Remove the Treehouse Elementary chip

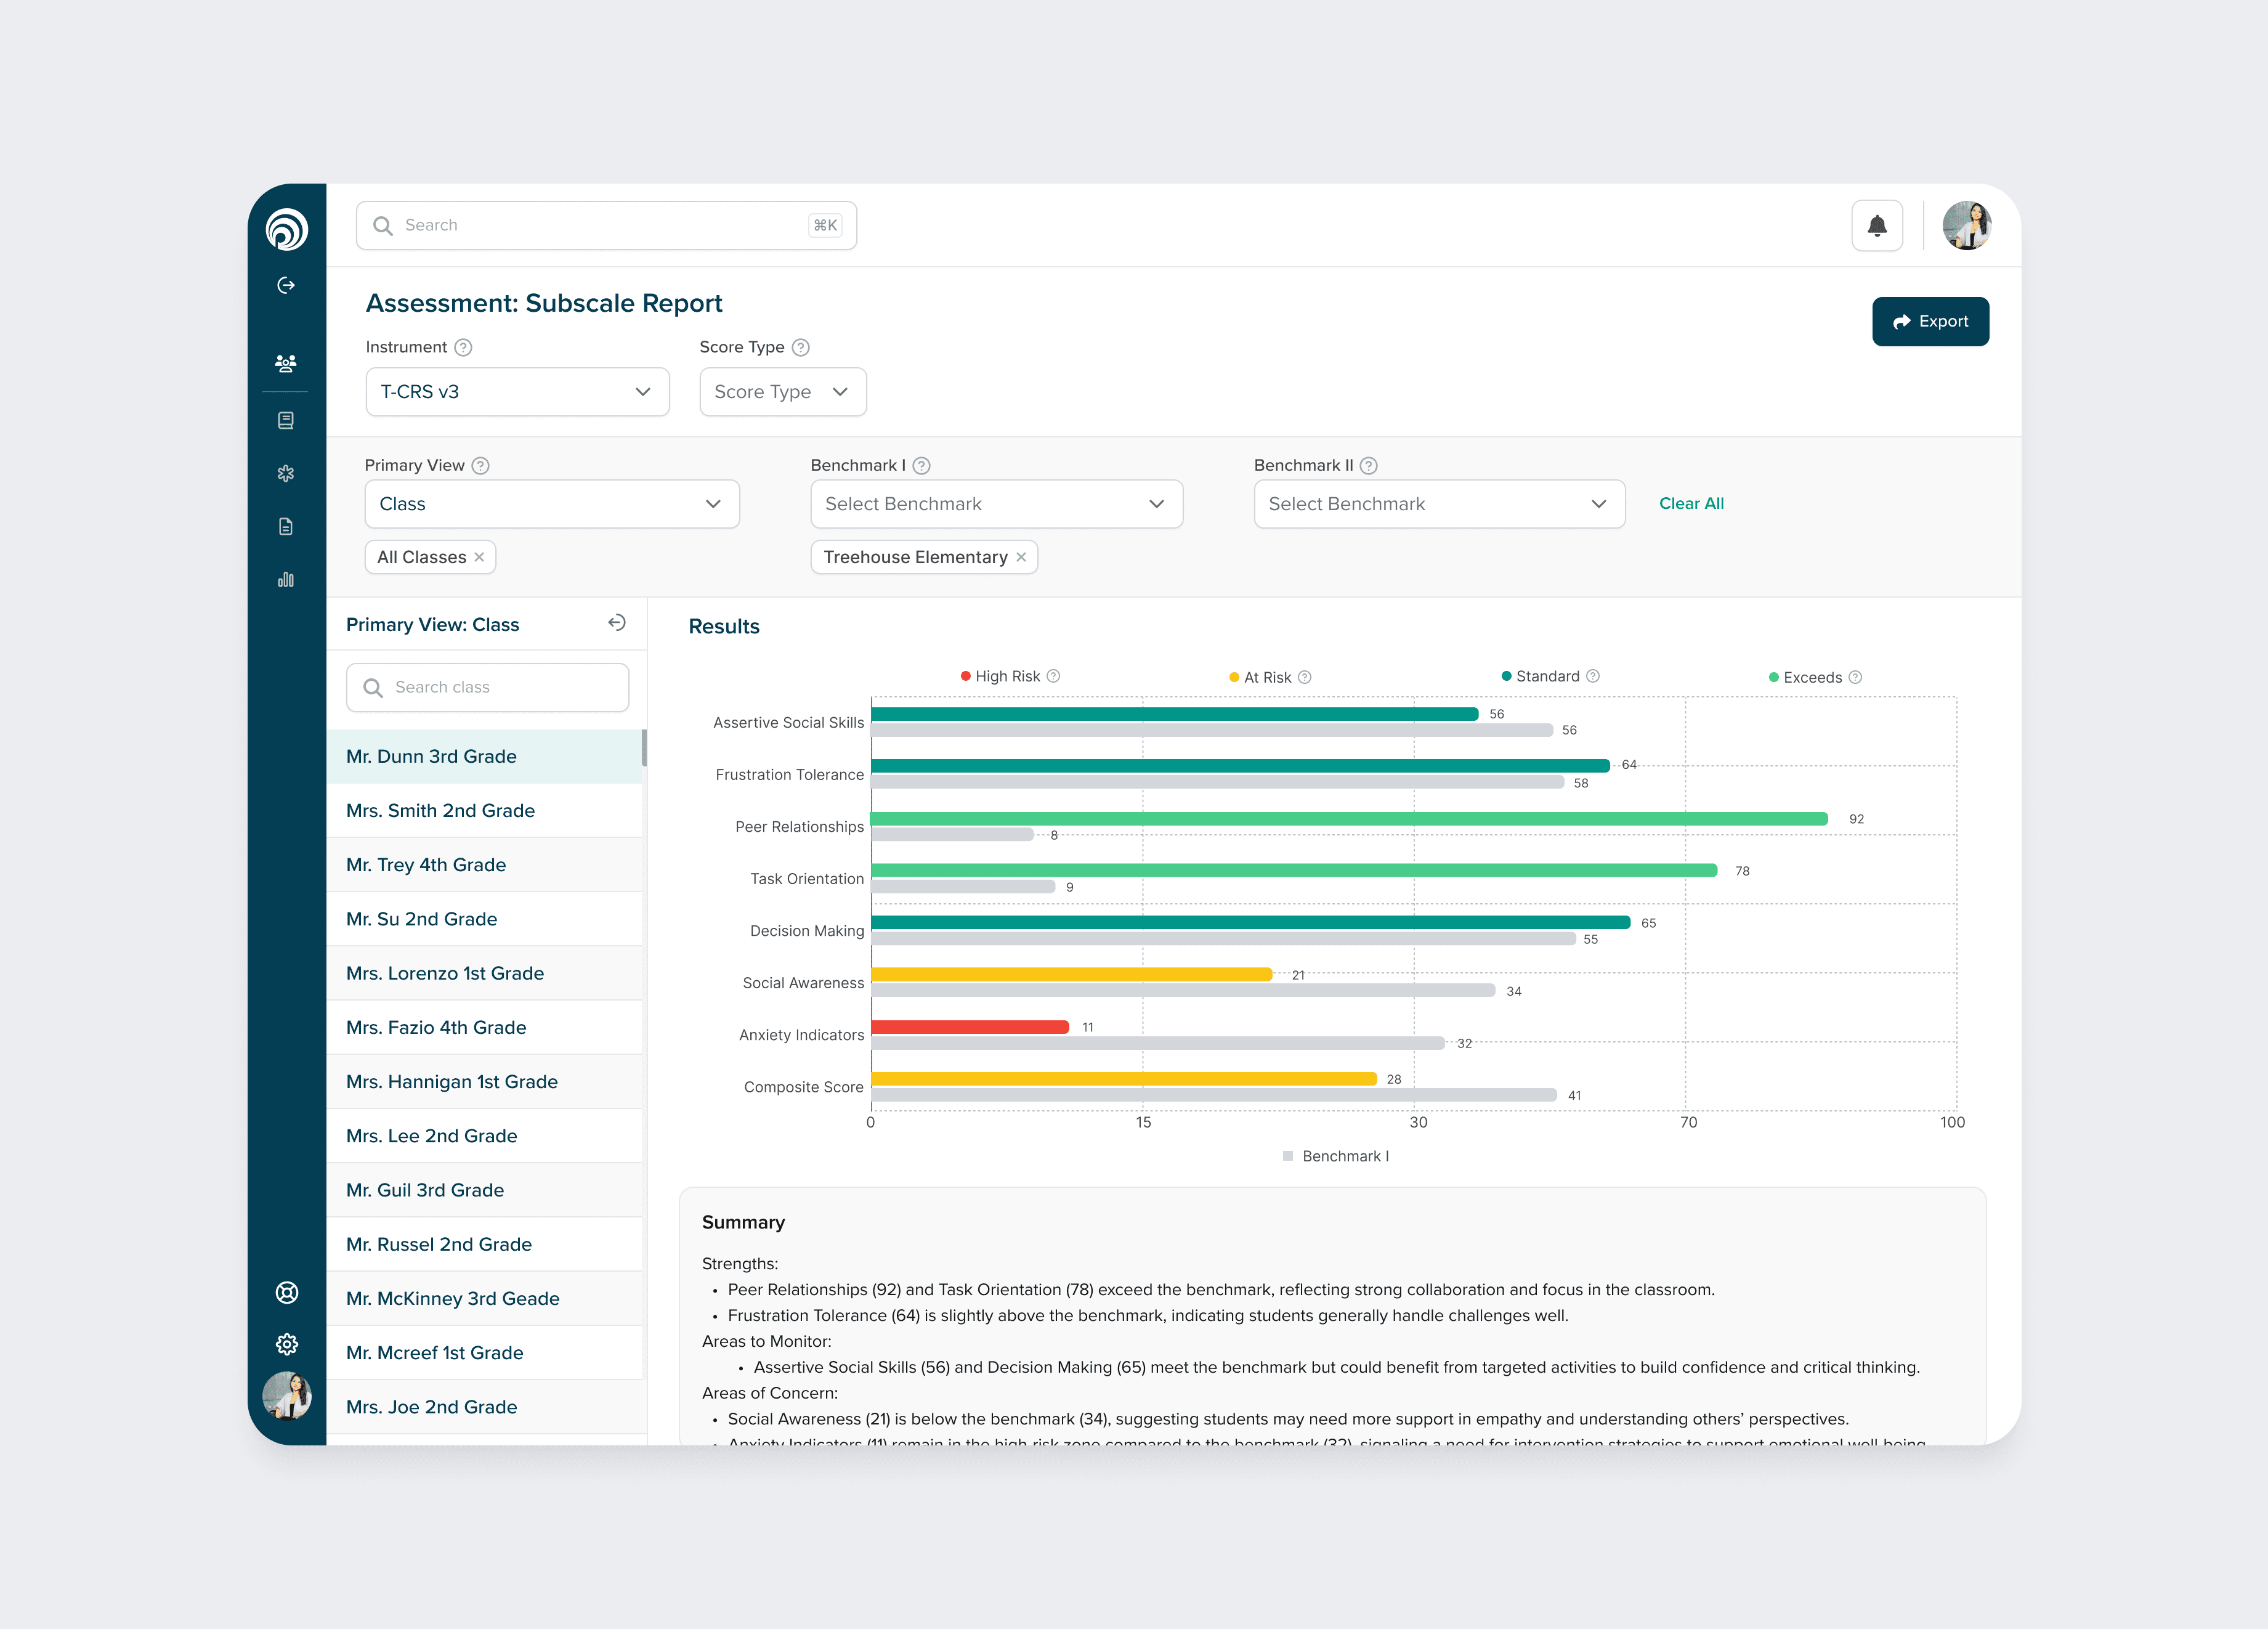[1021, 557]
